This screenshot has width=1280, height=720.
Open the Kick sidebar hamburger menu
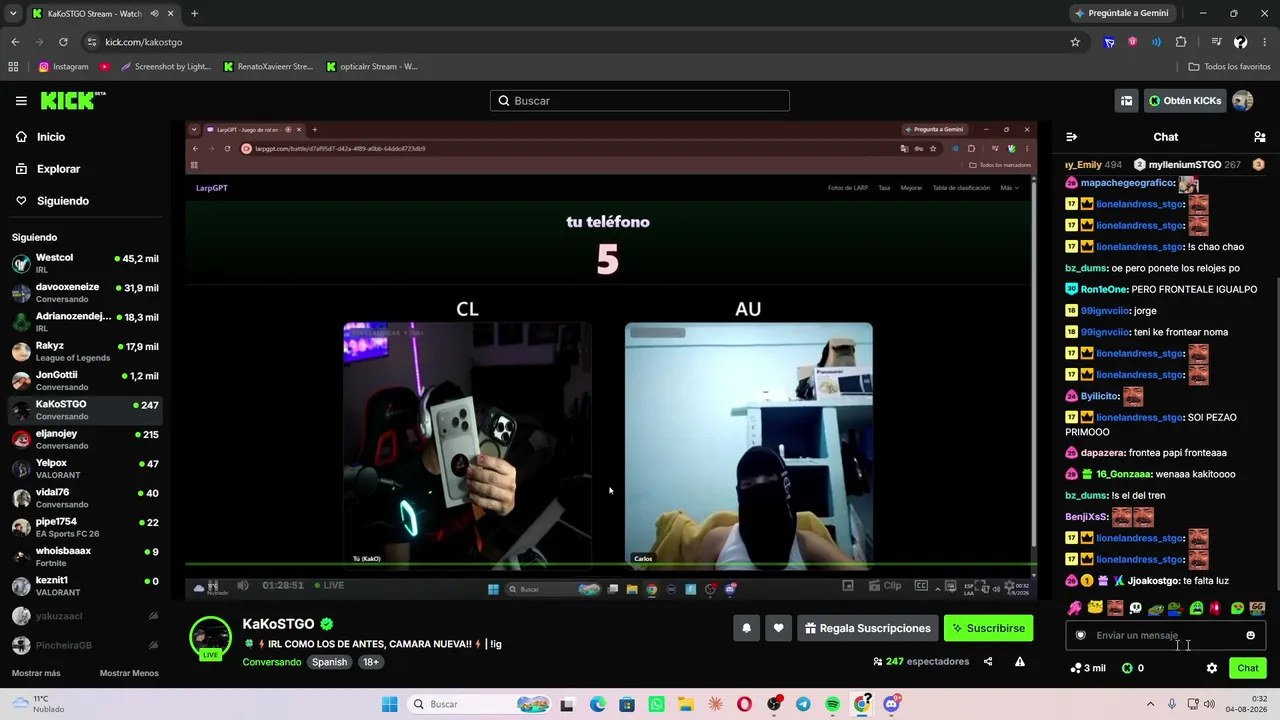[21, 101]
